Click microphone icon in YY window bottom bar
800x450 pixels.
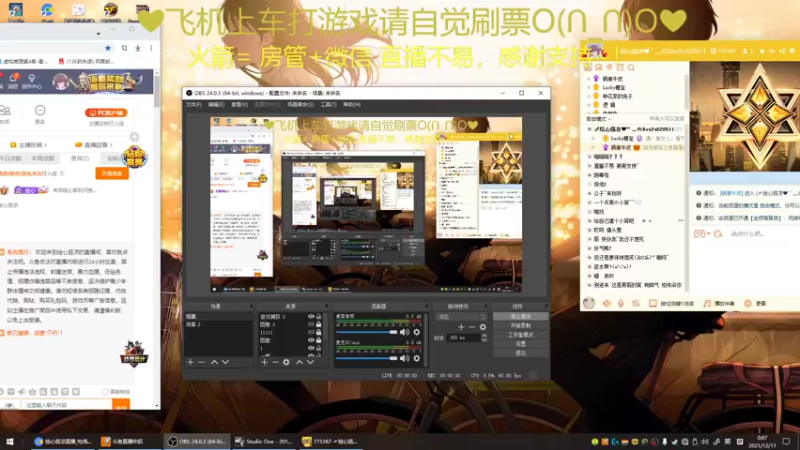(x=621, y=303)
